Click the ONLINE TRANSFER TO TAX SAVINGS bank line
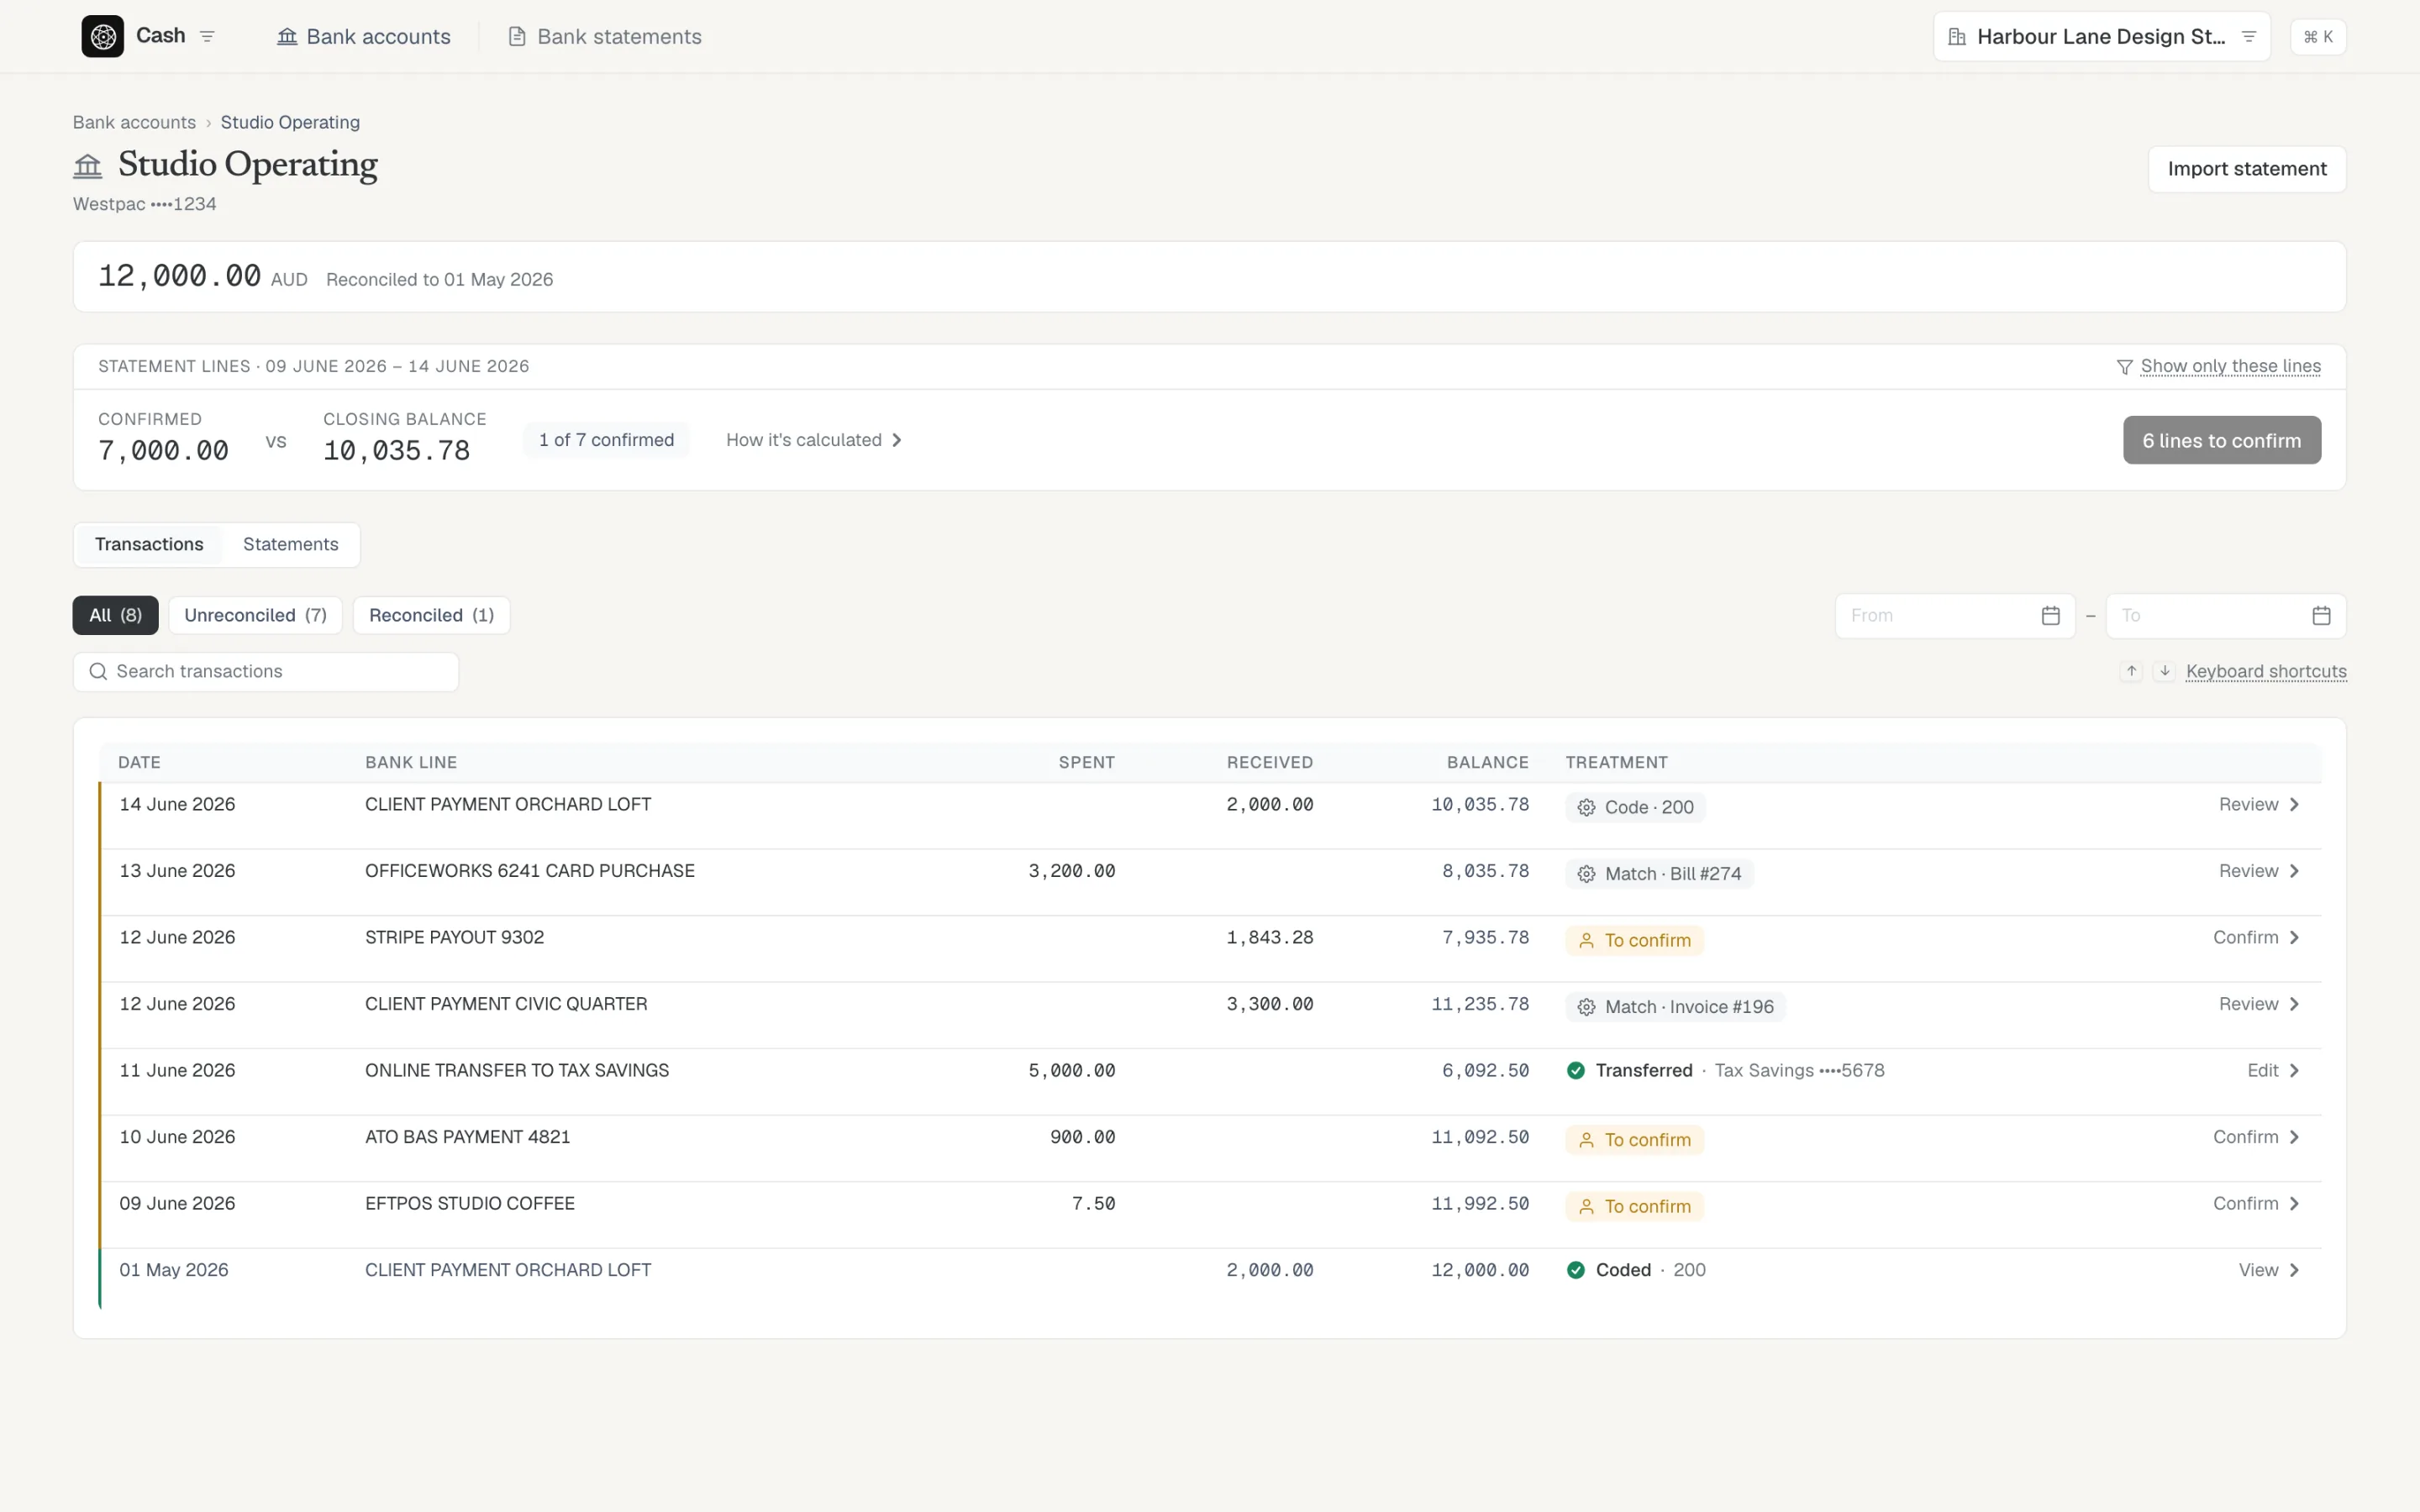This screenshot has height=1512, width=2420. pyautogui.click(x=517, y=1070)
